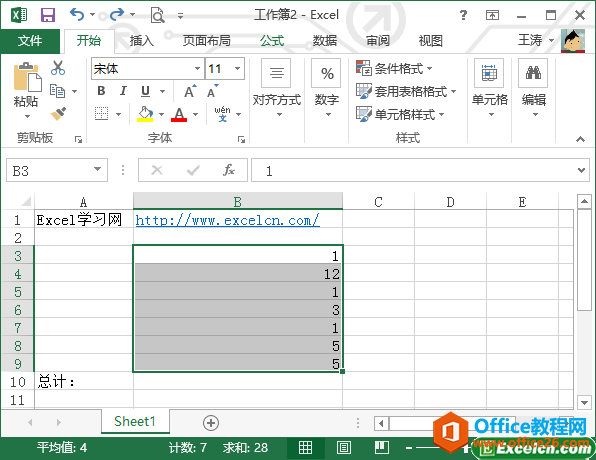The width and height of the screenshot is (596, 460).
Task: Switch to Normal view
Action: (x=305, y=447)
